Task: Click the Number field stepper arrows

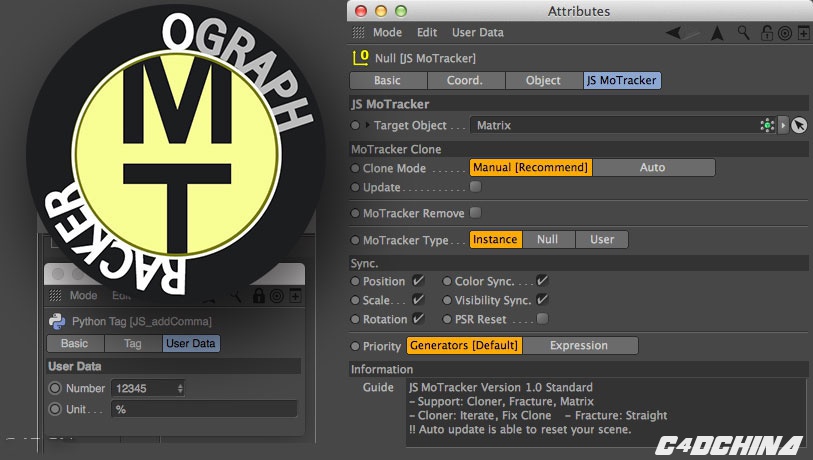Action: coord(180,388)
